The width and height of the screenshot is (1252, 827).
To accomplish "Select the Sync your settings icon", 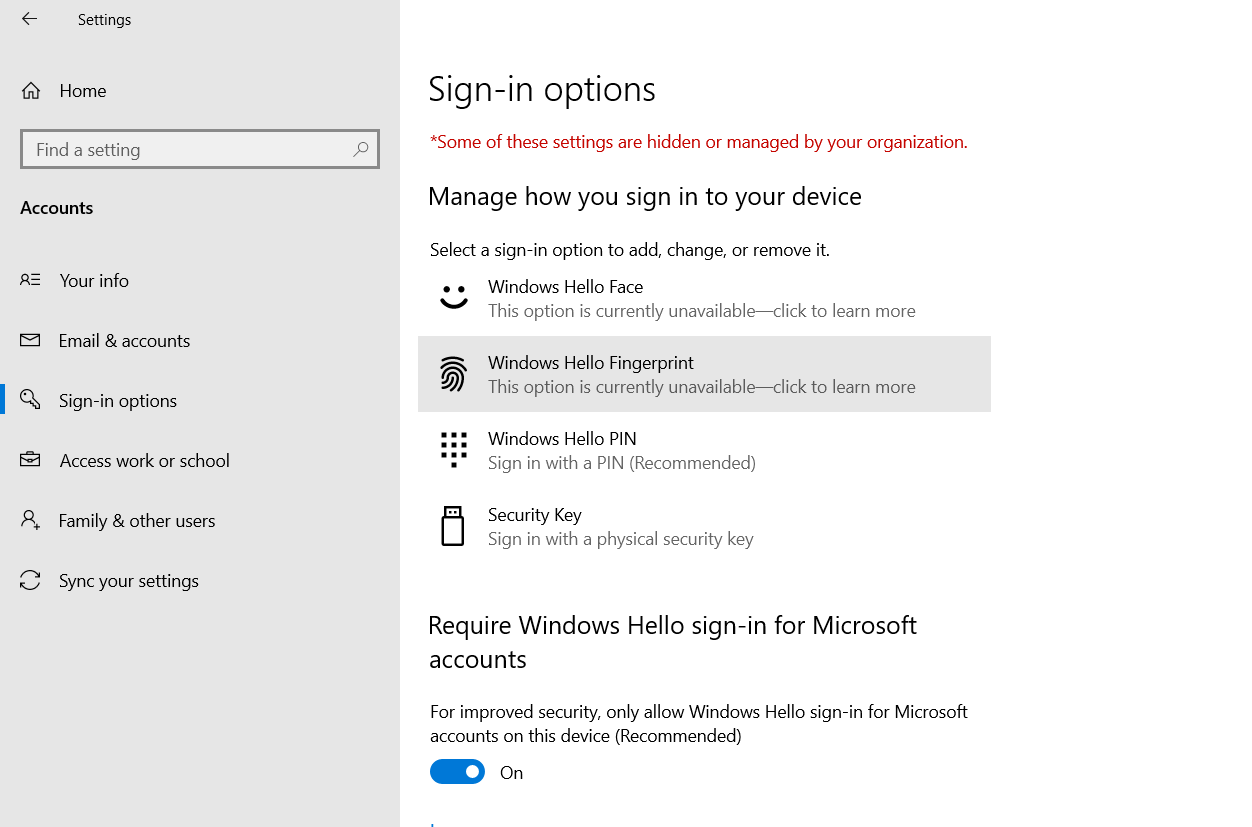I will [x=30, y=580].
